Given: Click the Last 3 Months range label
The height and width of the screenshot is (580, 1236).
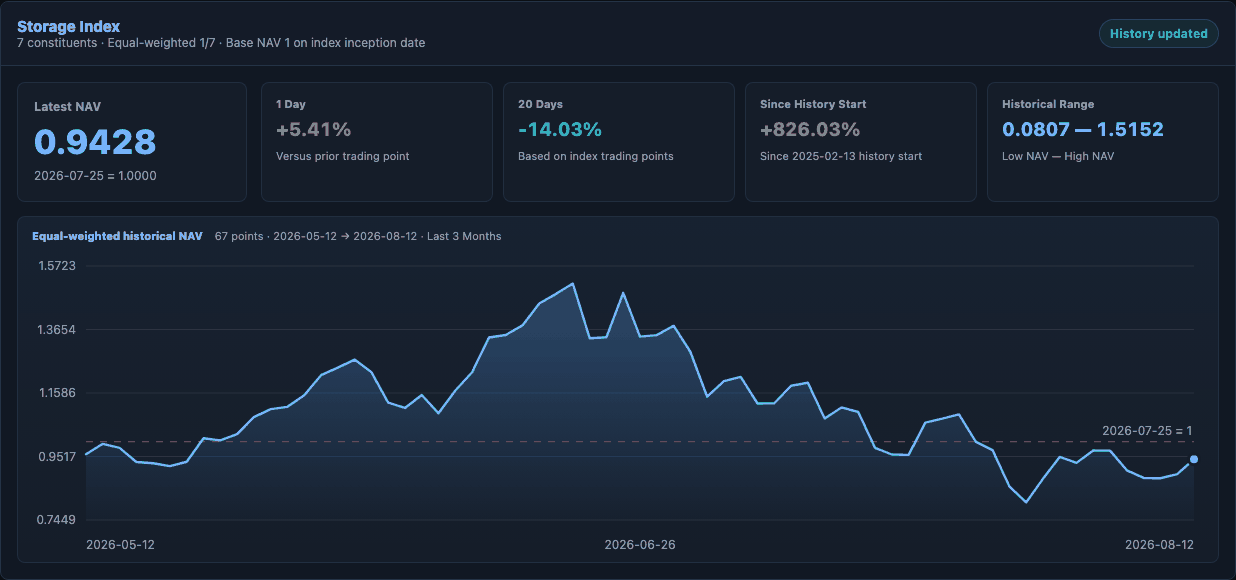Looking at the screenshot, I should 464,236.
